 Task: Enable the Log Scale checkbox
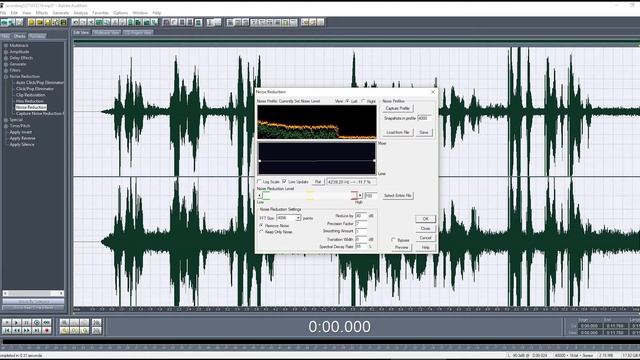(x=259, y=181)
